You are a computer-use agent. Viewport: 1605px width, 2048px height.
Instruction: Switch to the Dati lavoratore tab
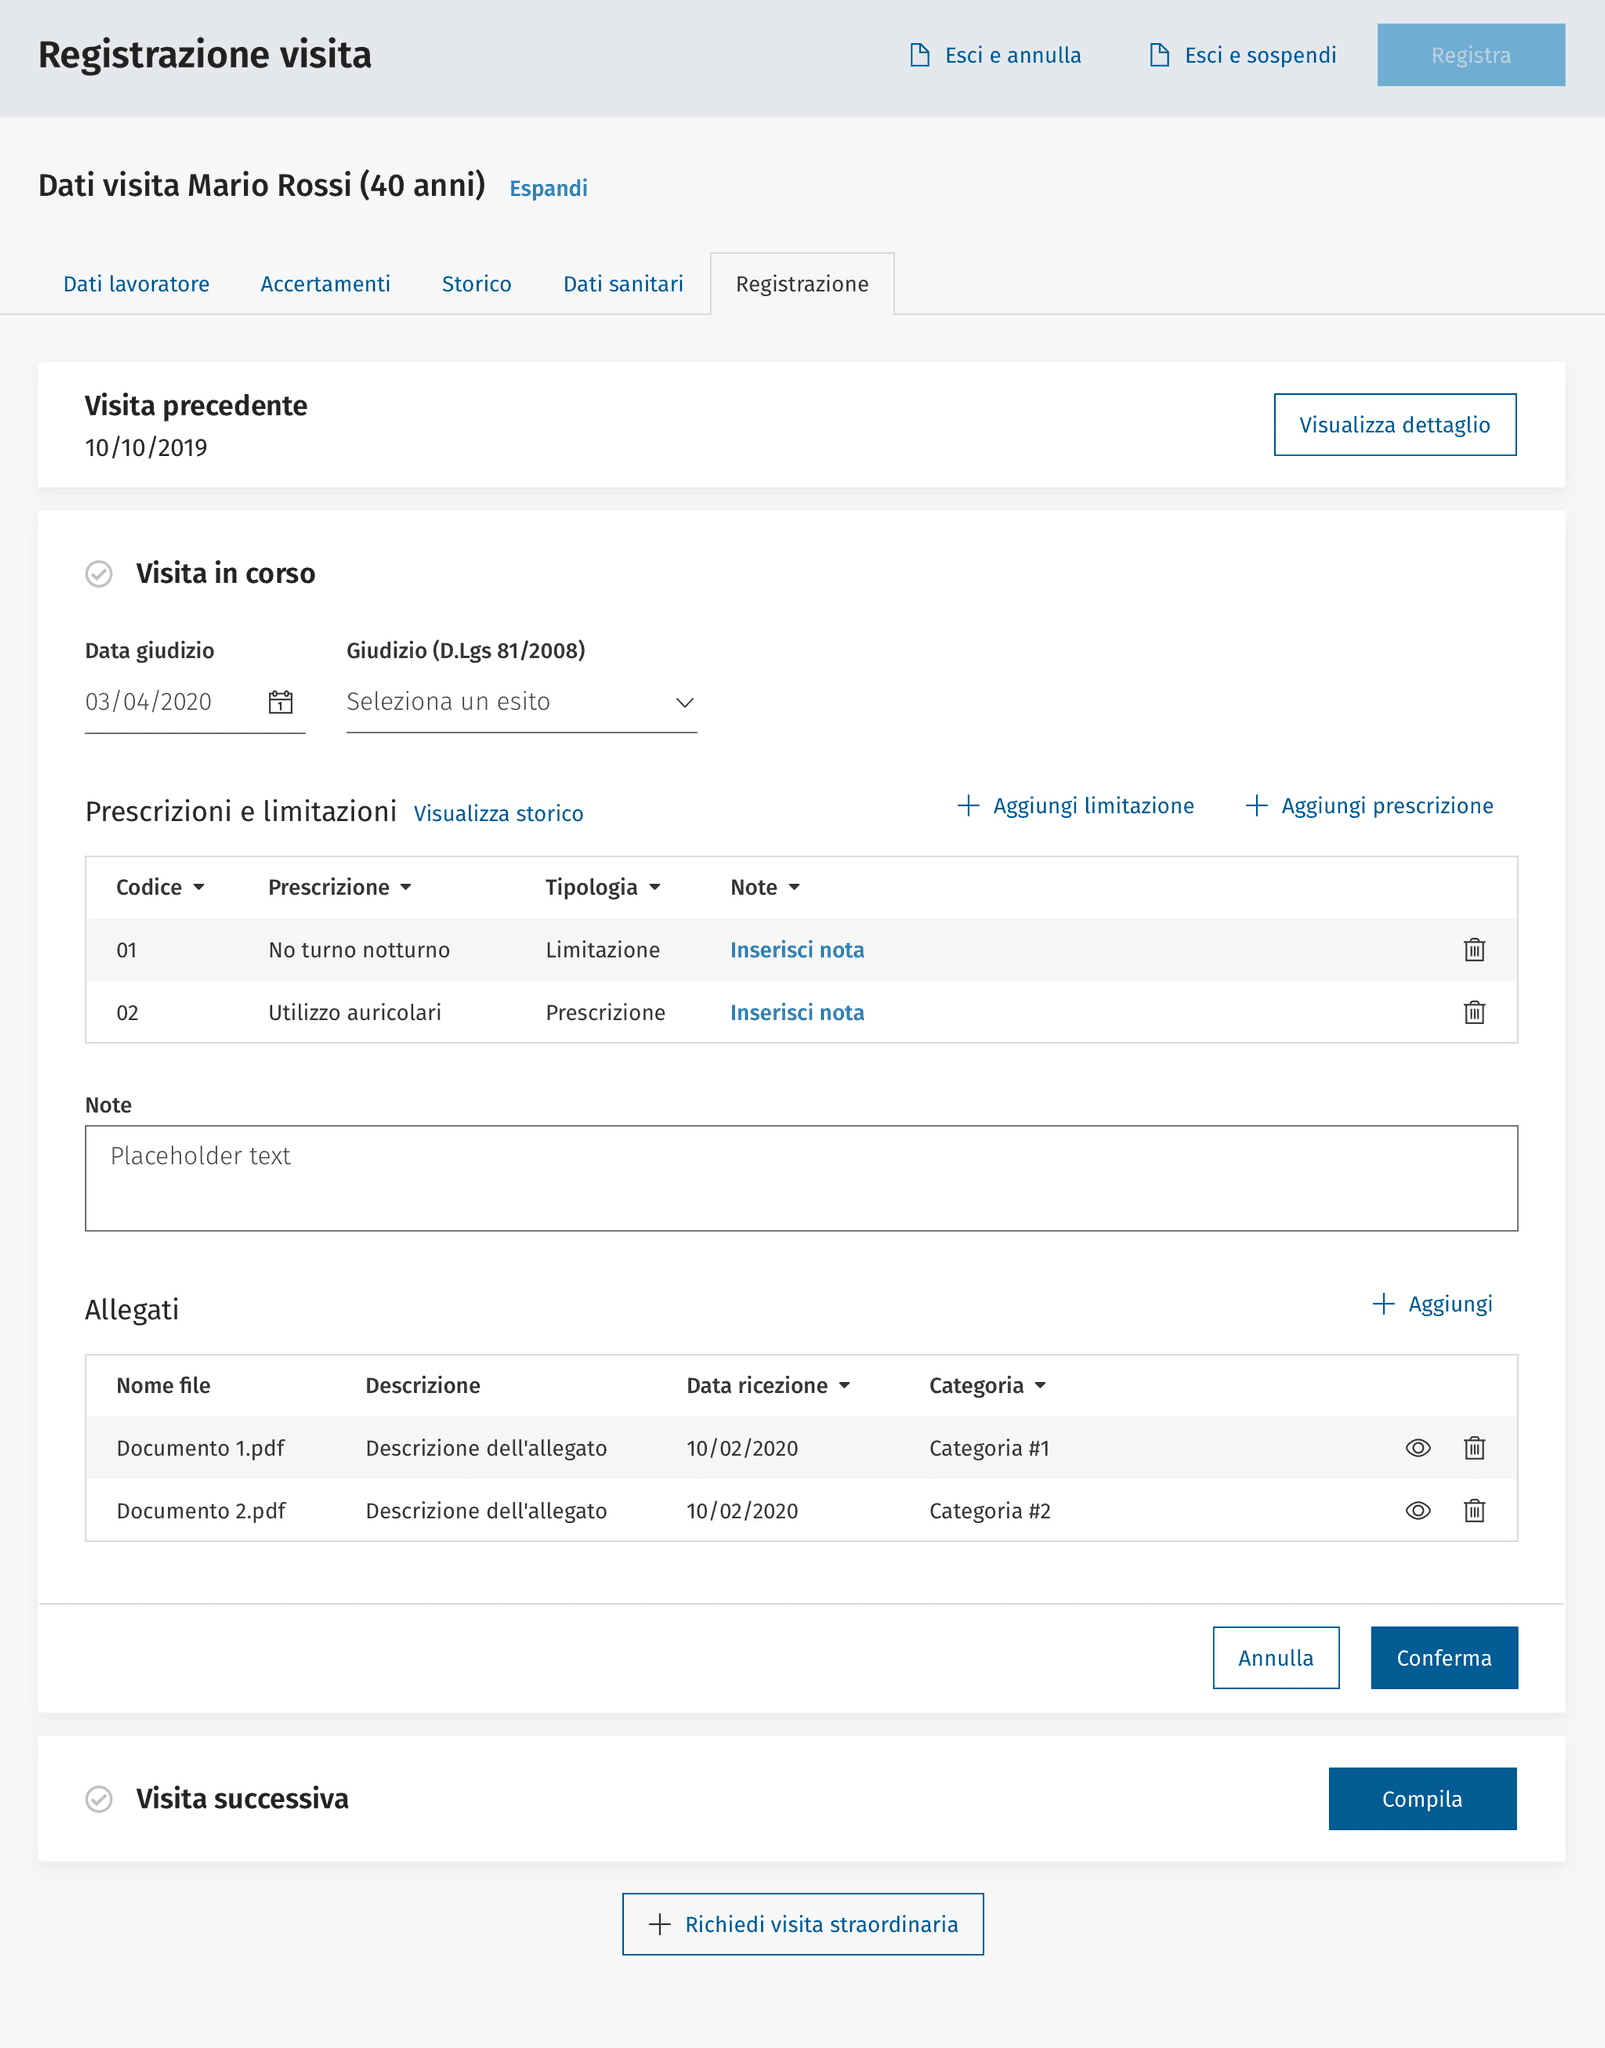coord(136,284)
